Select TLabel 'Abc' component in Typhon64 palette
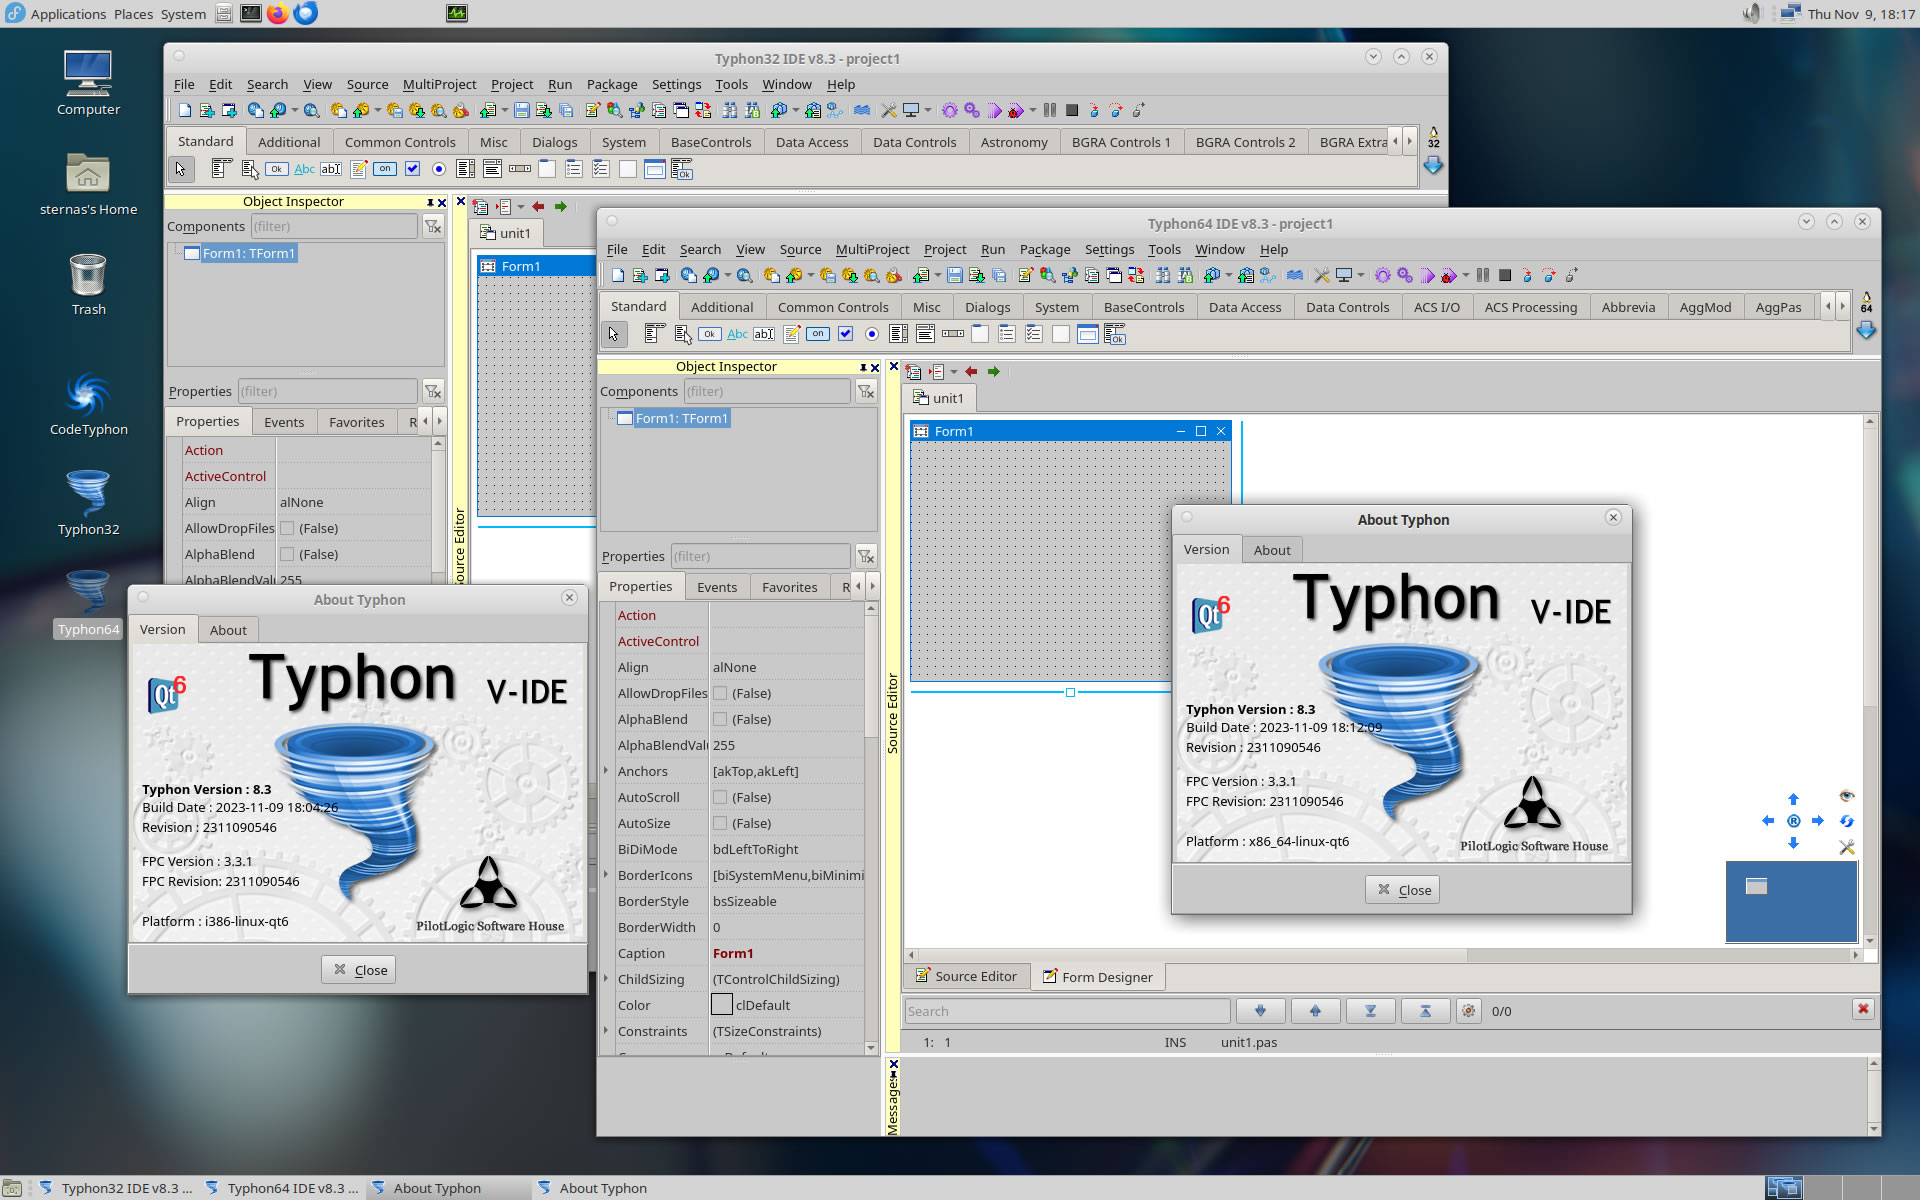This screenshot has width=1920, height=1200. tap(737, 334)
